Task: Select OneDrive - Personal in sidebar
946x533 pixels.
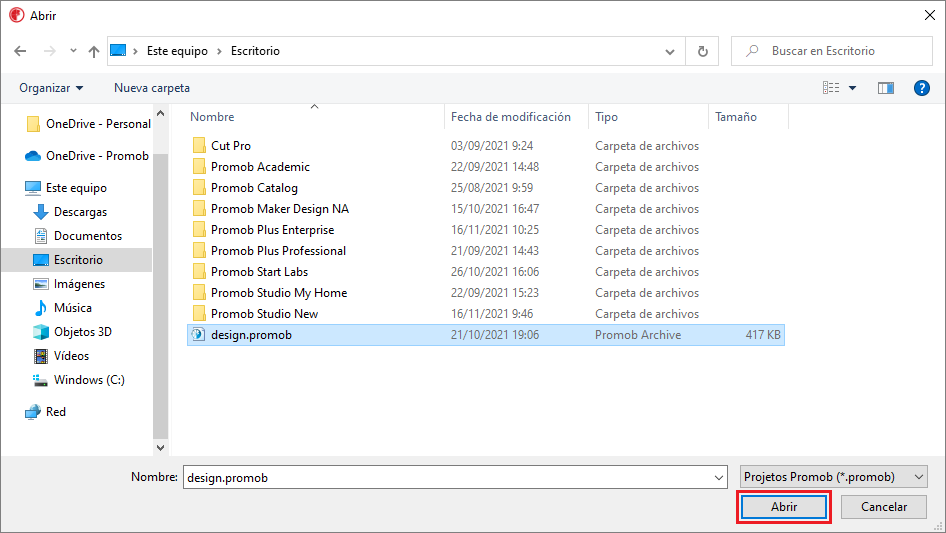Action: point(89,124)
